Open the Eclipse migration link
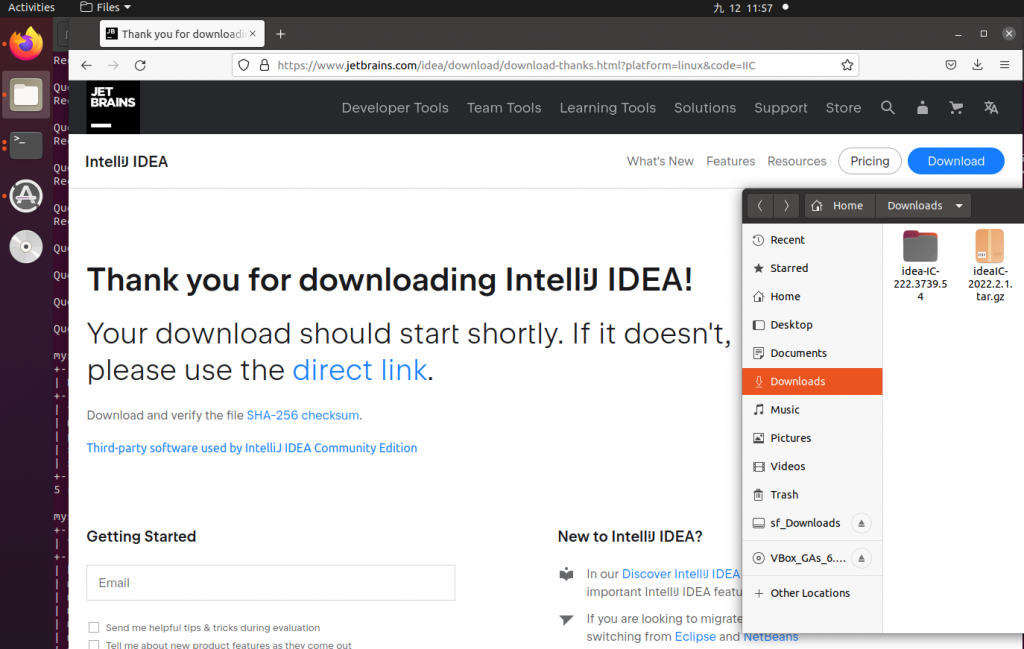The image size is (1024, 649). 695,637
